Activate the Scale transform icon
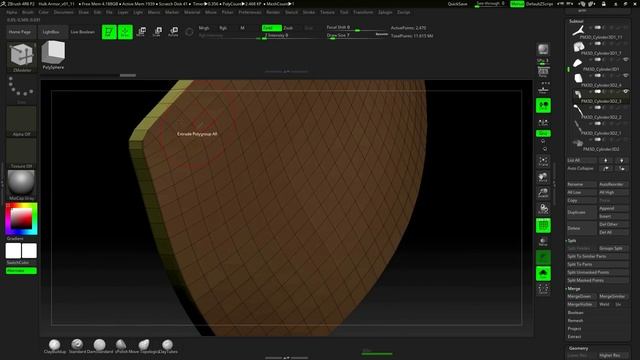This screenshot has height=360, width=640. tap(157, 32)
